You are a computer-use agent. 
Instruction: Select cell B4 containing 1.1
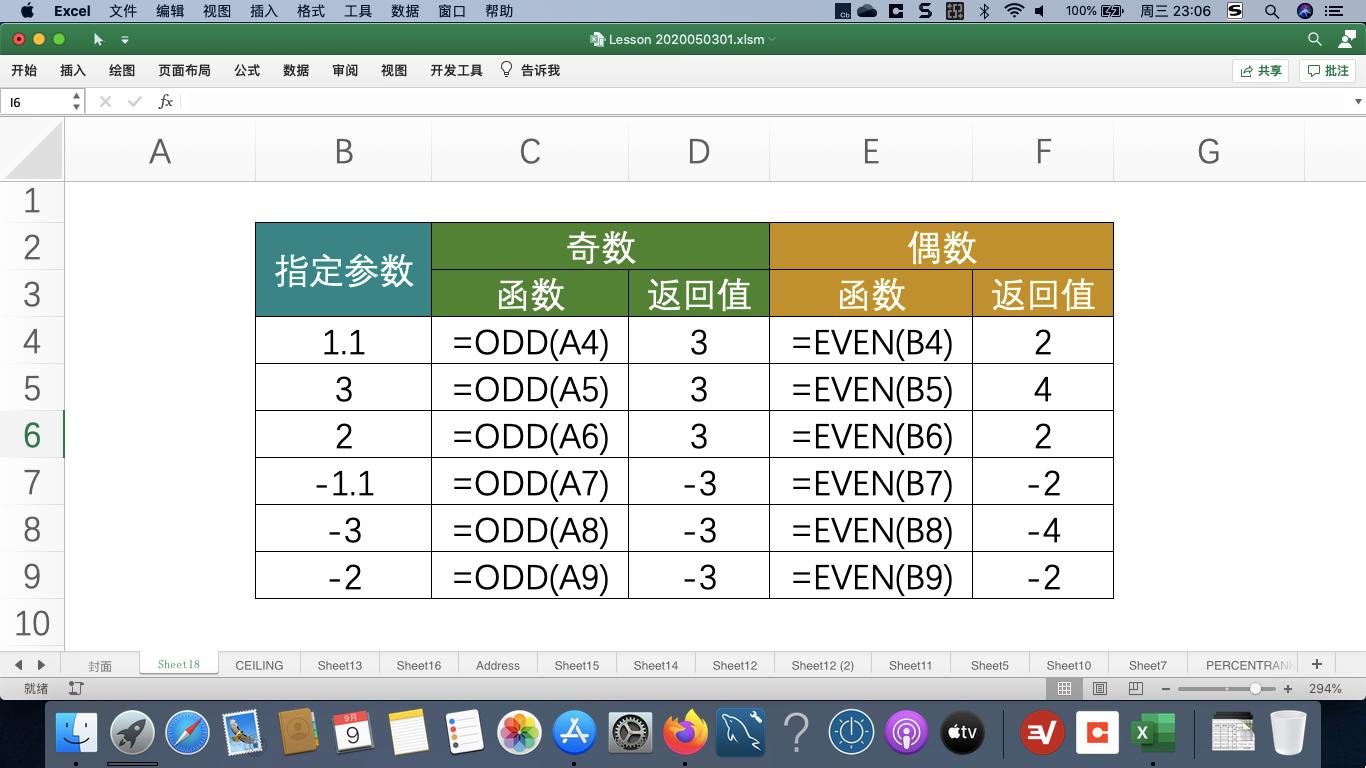pos(343,341)
